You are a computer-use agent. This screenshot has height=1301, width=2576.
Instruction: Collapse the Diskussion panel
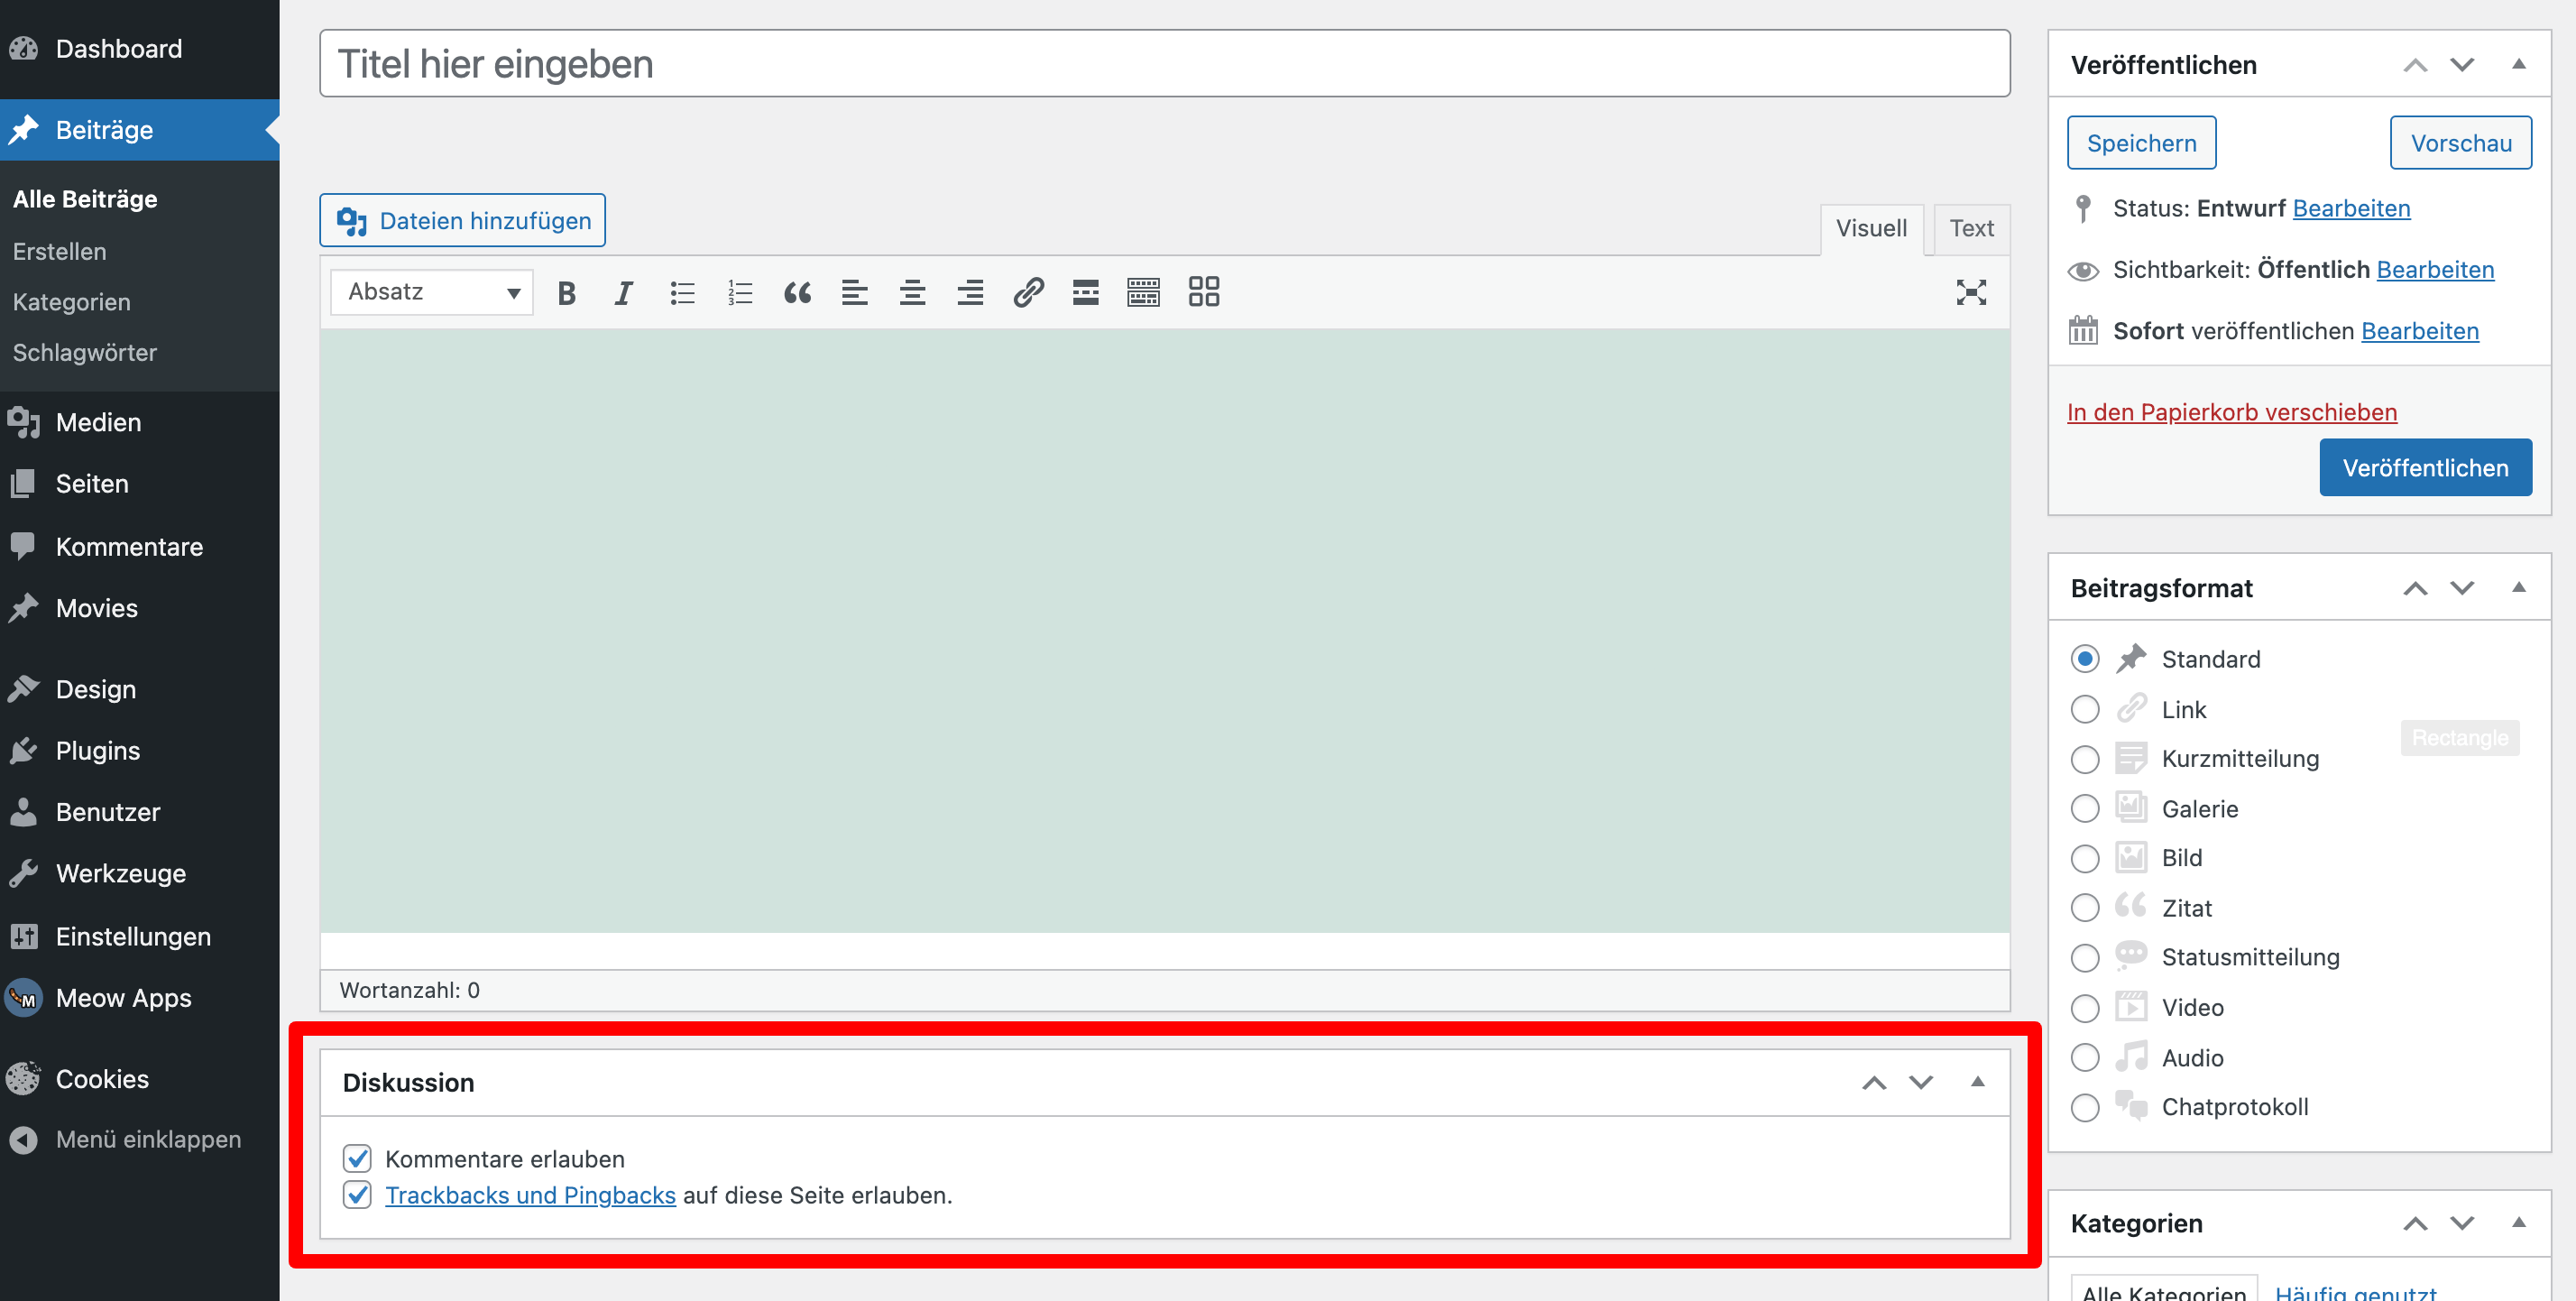1977,1082
